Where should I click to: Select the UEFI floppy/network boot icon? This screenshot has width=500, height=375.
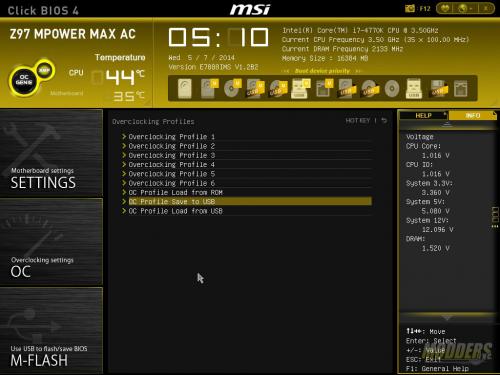click(x=324, y=89)
